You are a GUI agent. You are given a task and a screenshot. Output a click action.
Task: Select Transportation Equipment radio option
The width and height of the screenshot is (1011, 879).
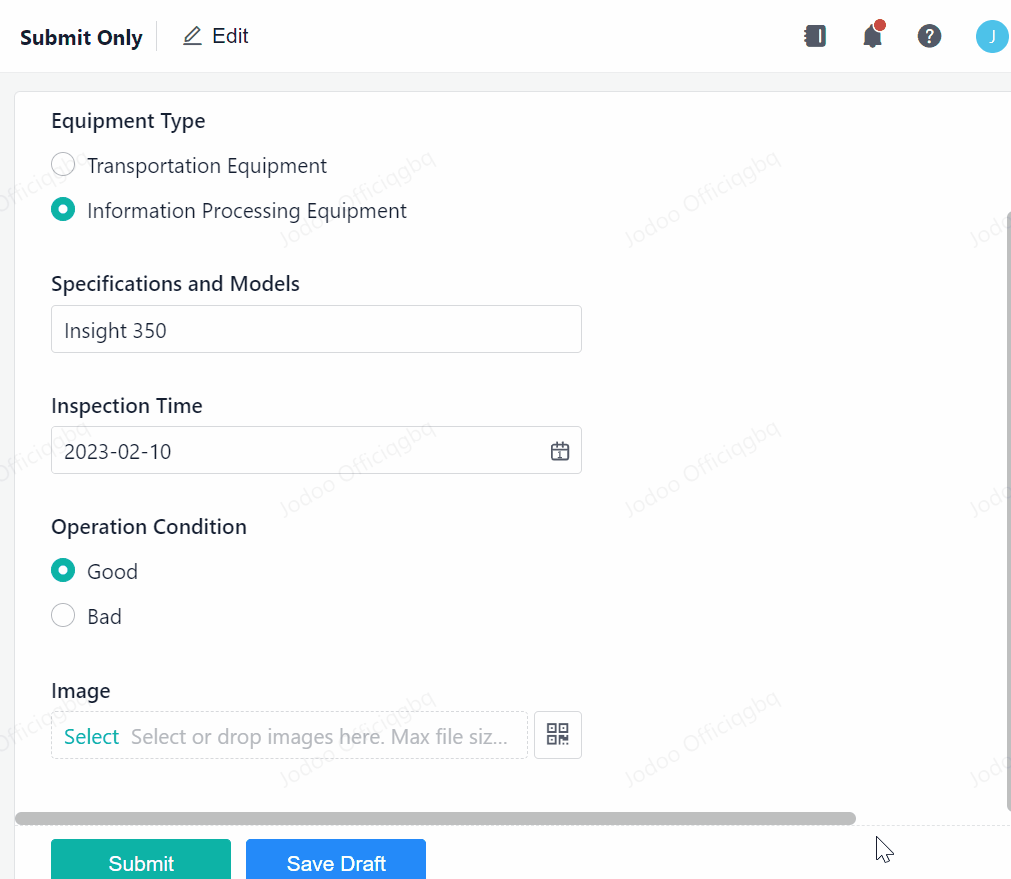click(x=63, y=165)
